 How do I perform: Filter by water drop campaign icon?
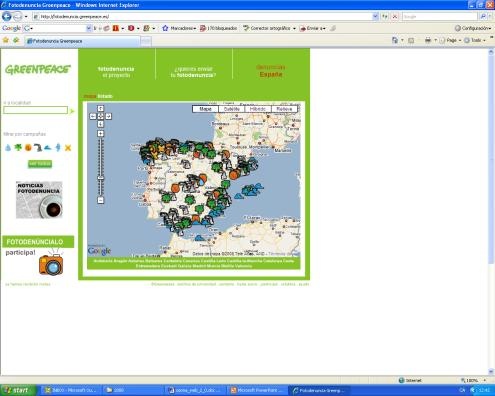8,148
